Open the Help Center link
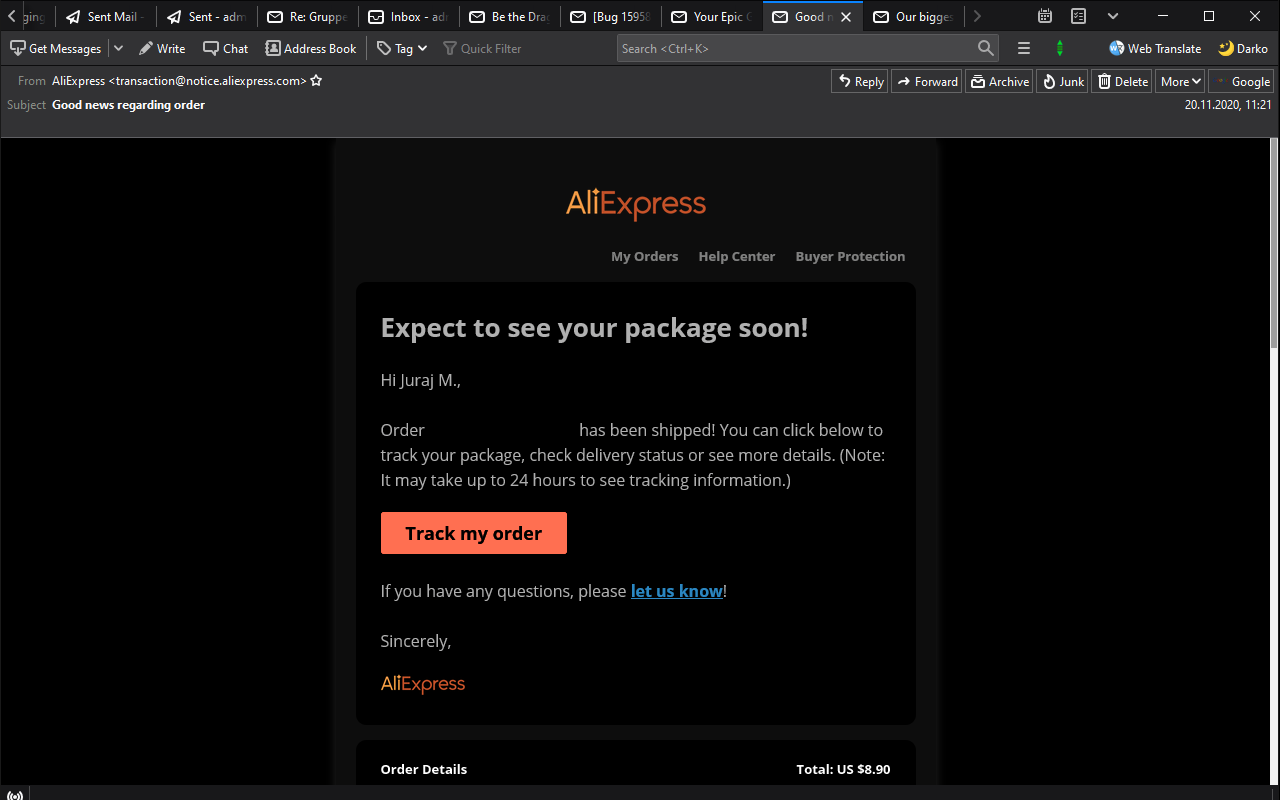The height and width of the screenshot is (800, 1280). click(737, 257)
